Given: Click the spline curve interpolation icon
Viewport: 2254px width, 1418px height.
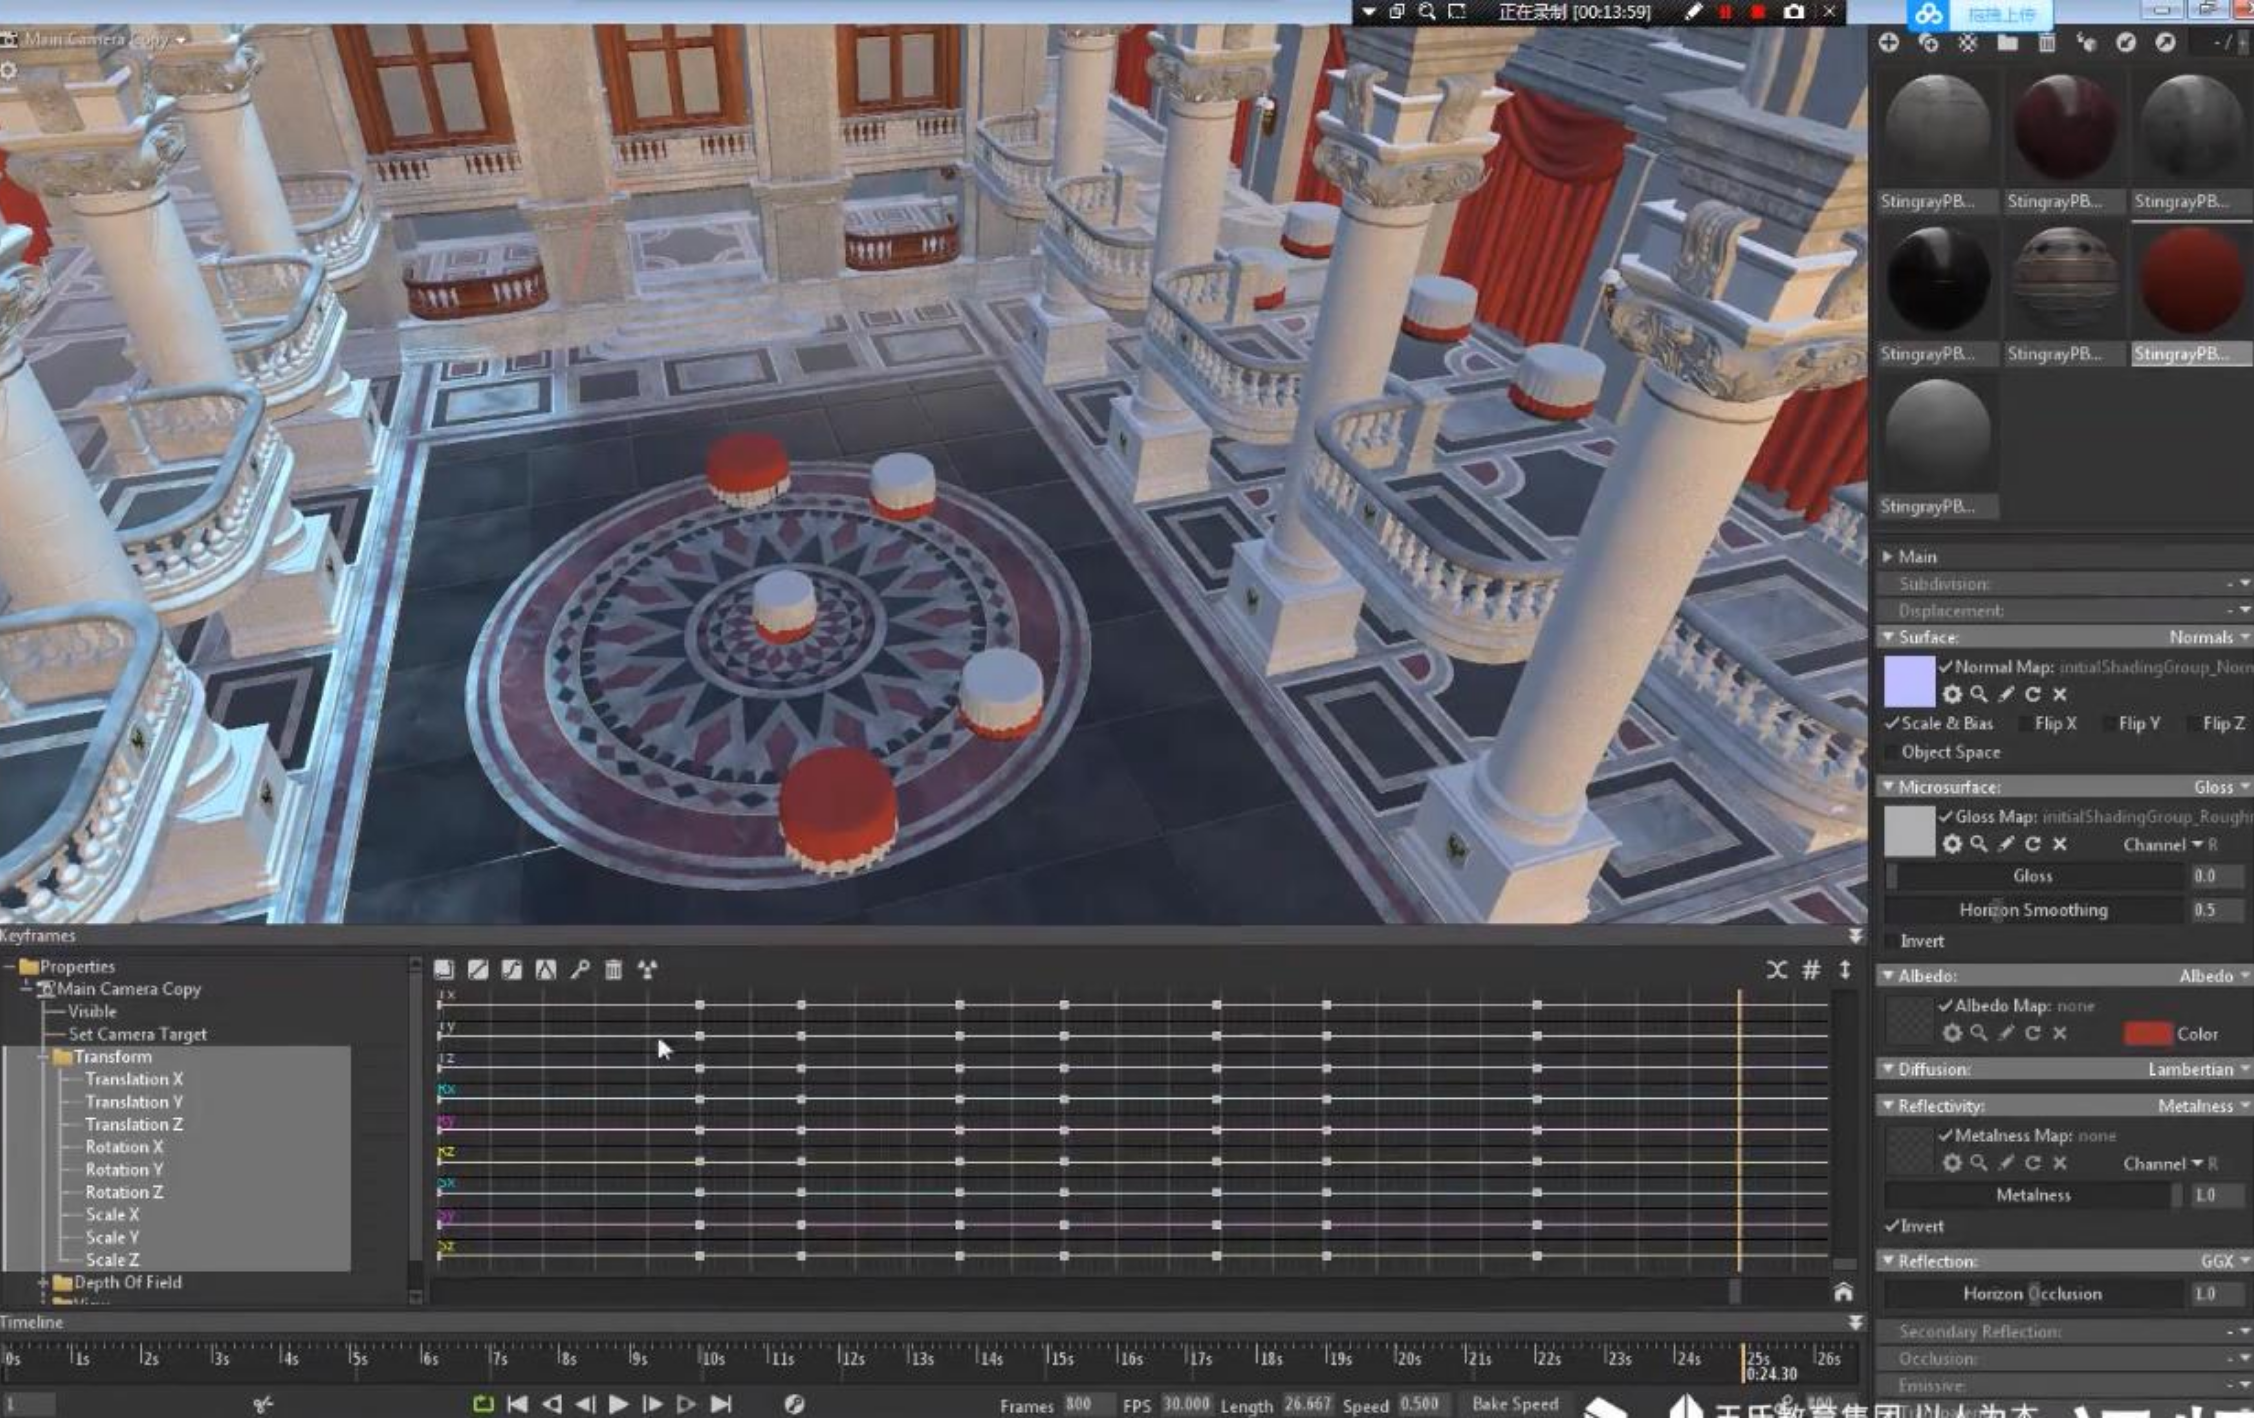Looking at the screenshot, I should (x=511, y=969).
